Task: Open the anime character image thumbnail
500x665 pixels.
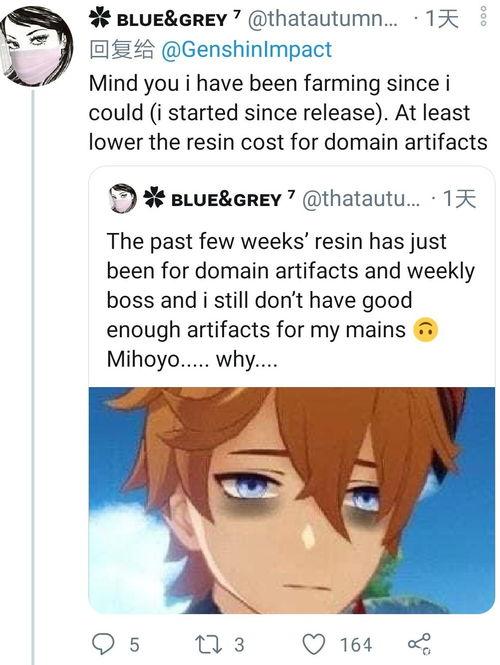Action: 292,500
